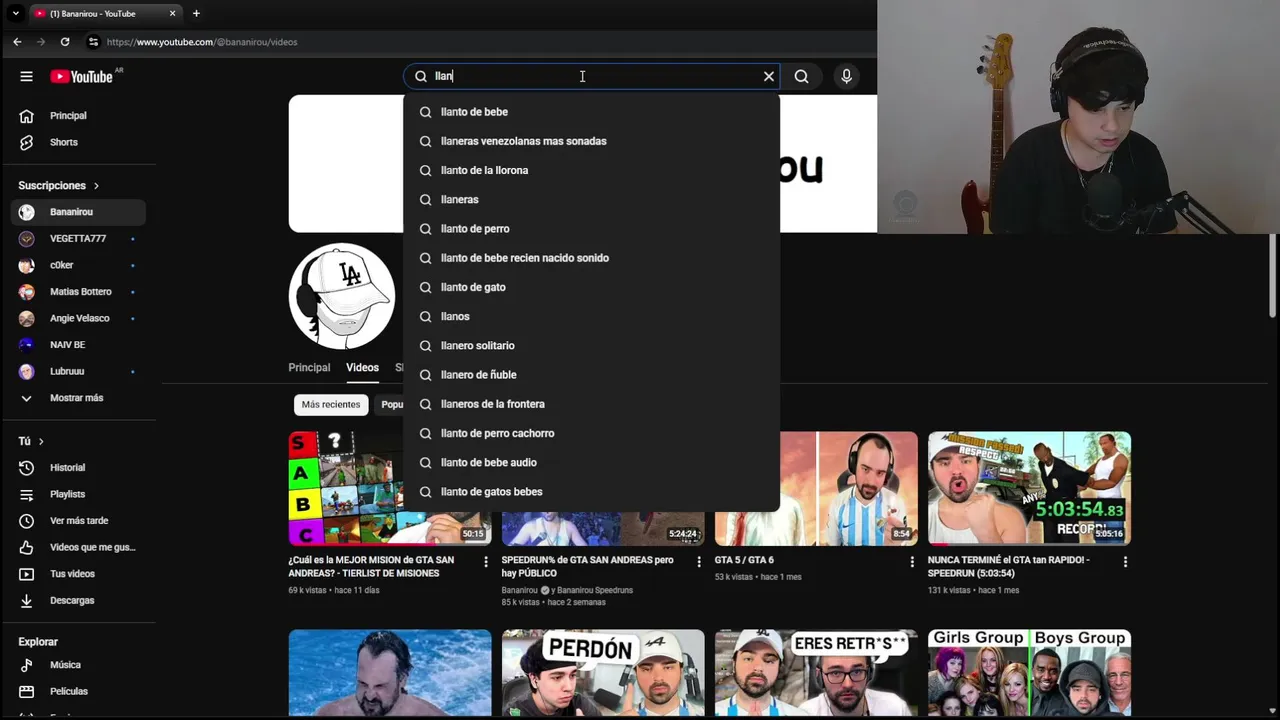Select suggestion 'llanto de bebe audio'
This screenshot has width=1280, height=720.
[x=591, y=463]
